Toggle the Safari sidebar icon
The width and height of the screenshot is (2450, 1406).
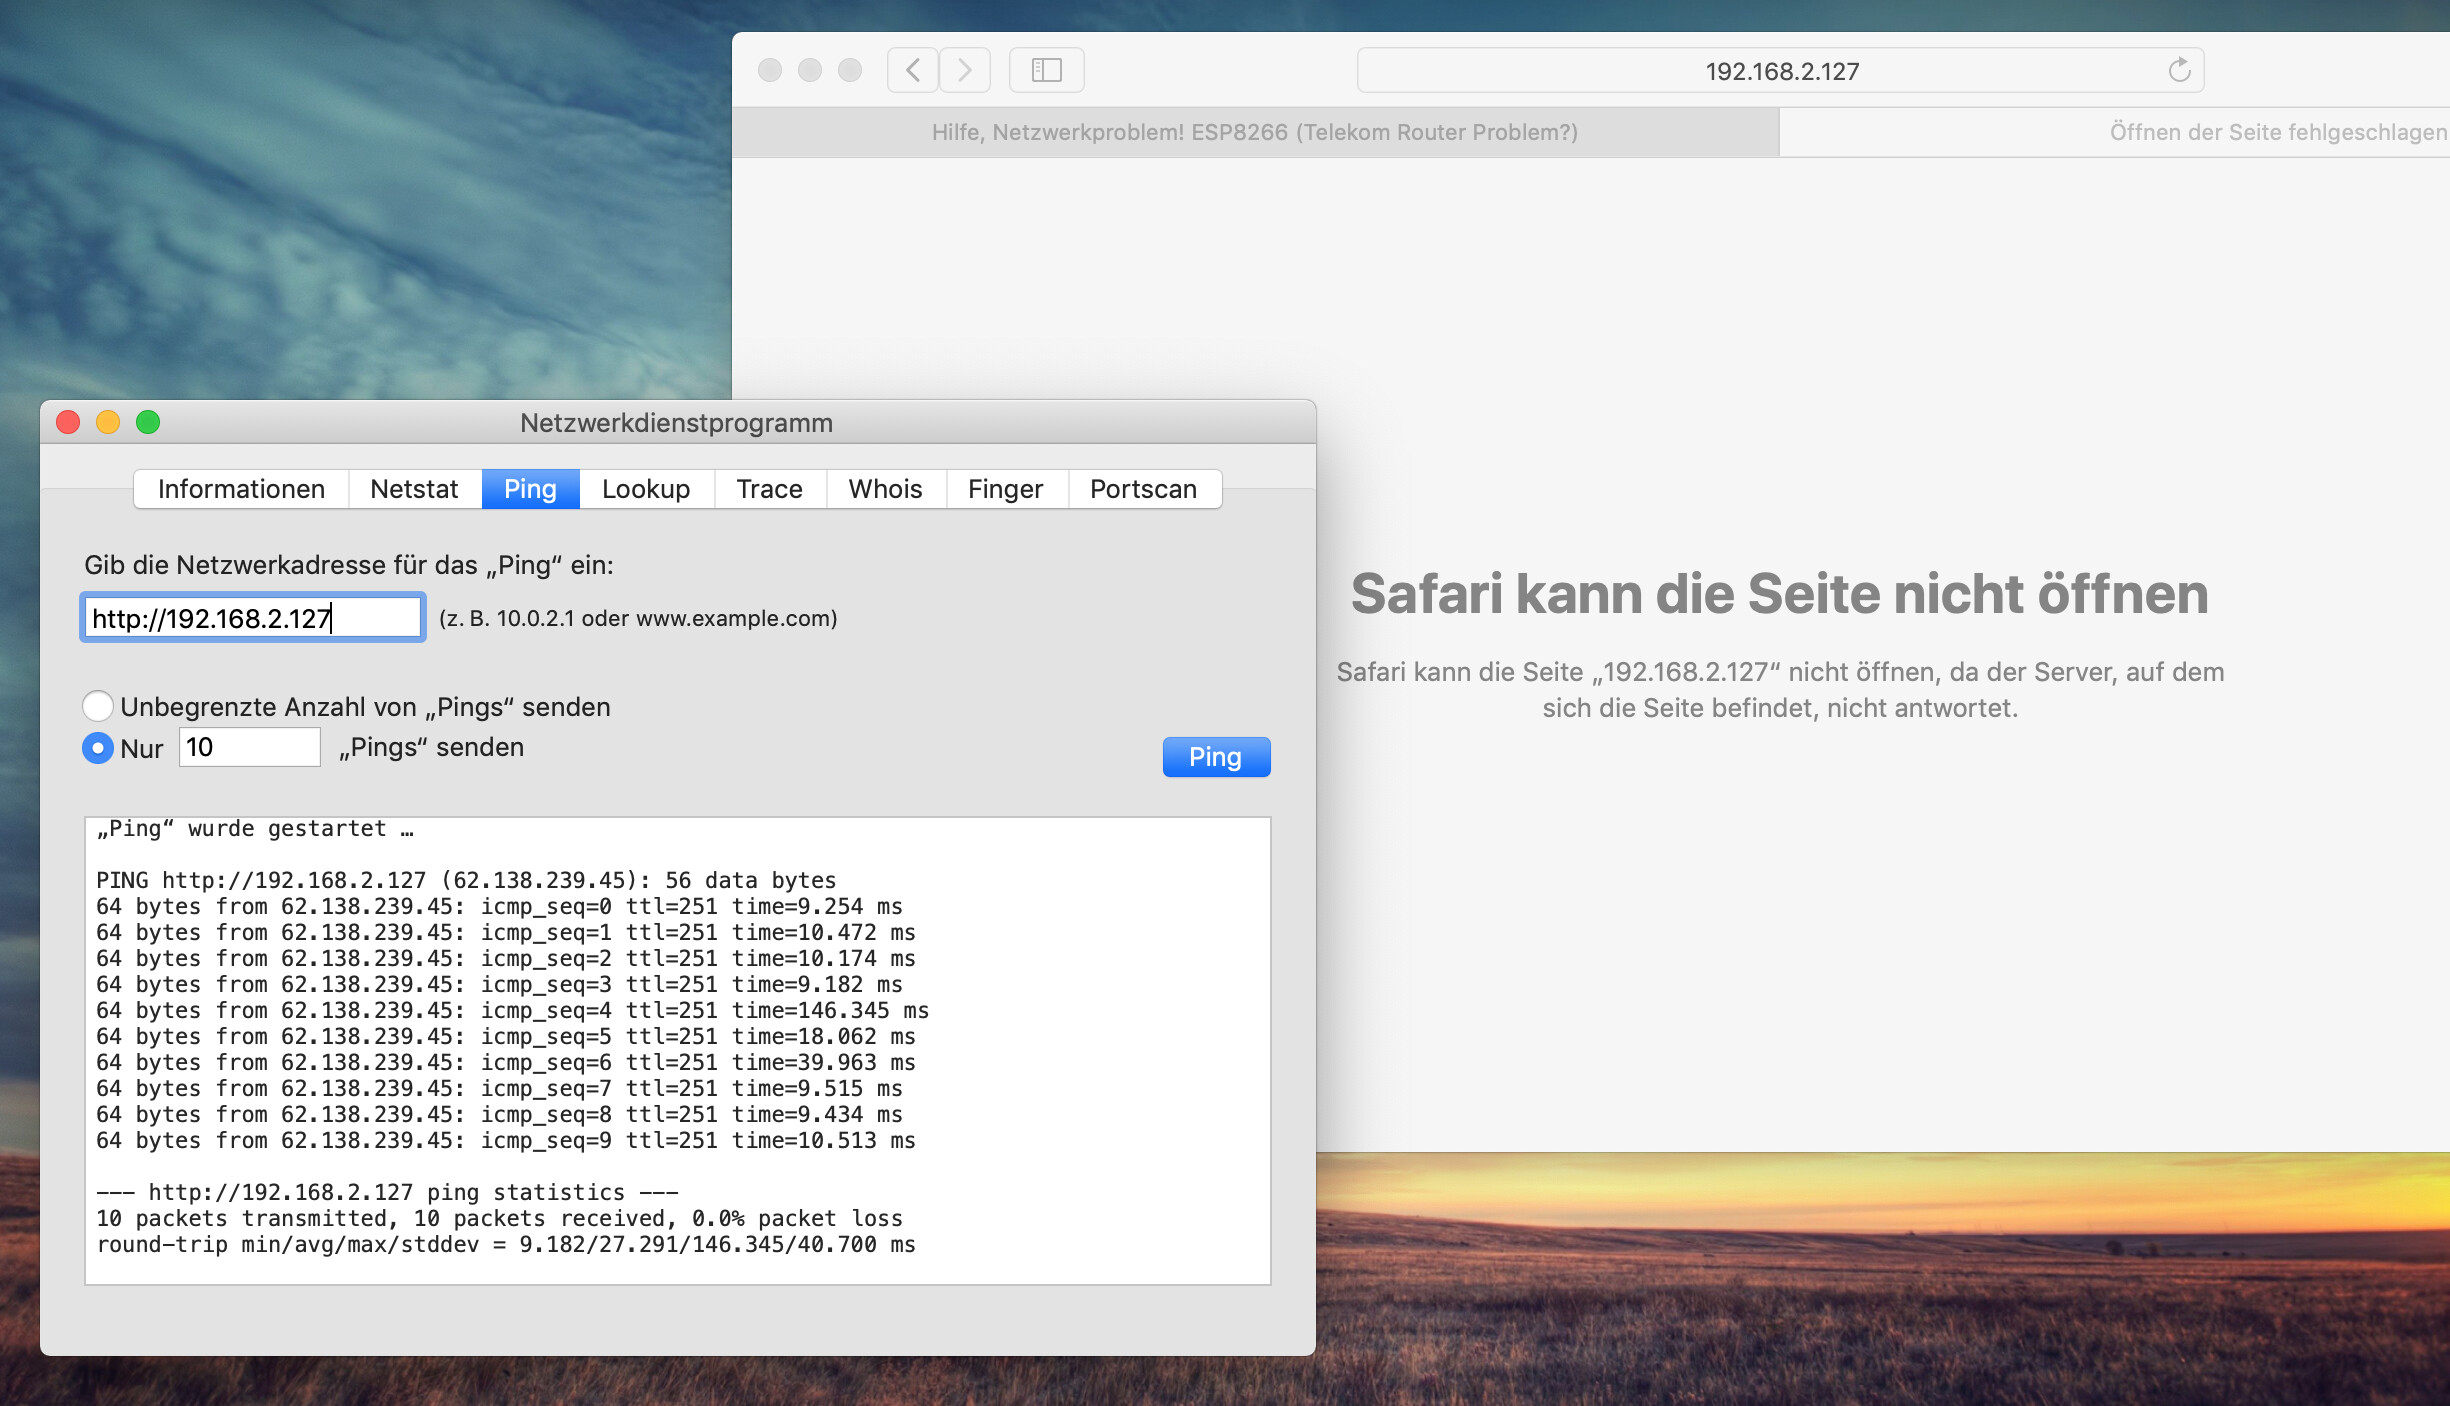point(1046,70)
